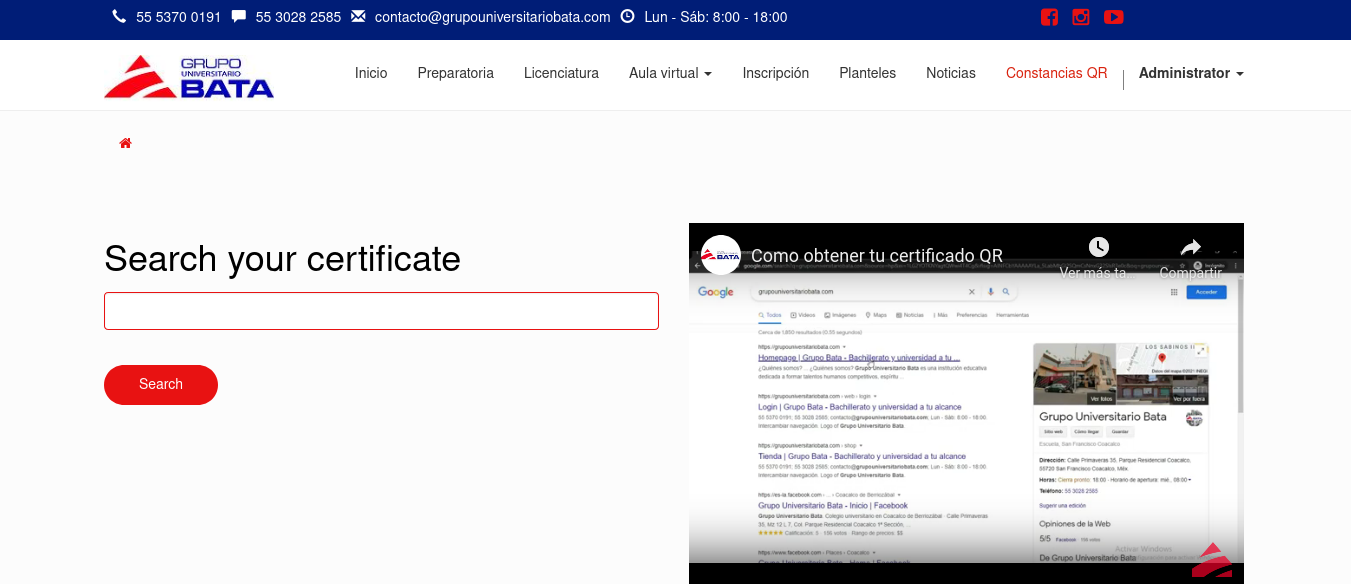Click the clock icon beside the opening hours
Screen dimensions: 1351x584
628,16
